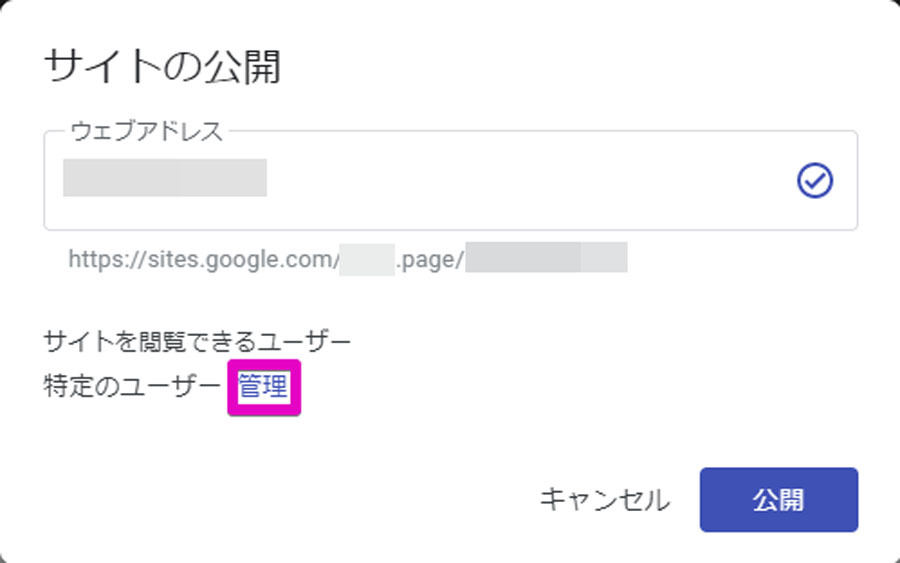Publish the site with 公開 button
Image resolution: width=900 pixels, height=563 pixels.
tap(778, 500)
